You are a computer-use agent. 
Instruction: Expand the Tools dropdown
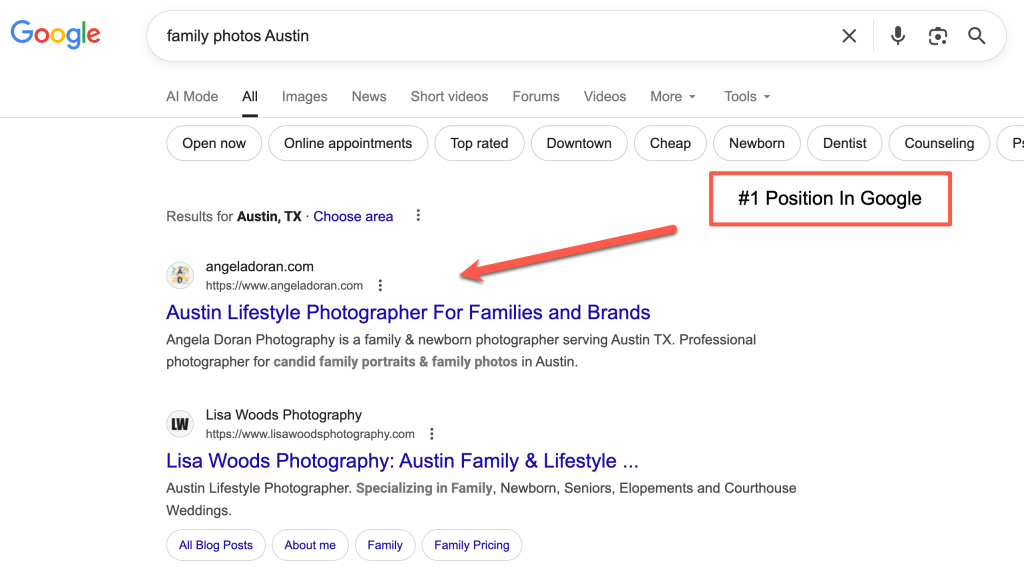pyautogui.click(x=747, y=97)
